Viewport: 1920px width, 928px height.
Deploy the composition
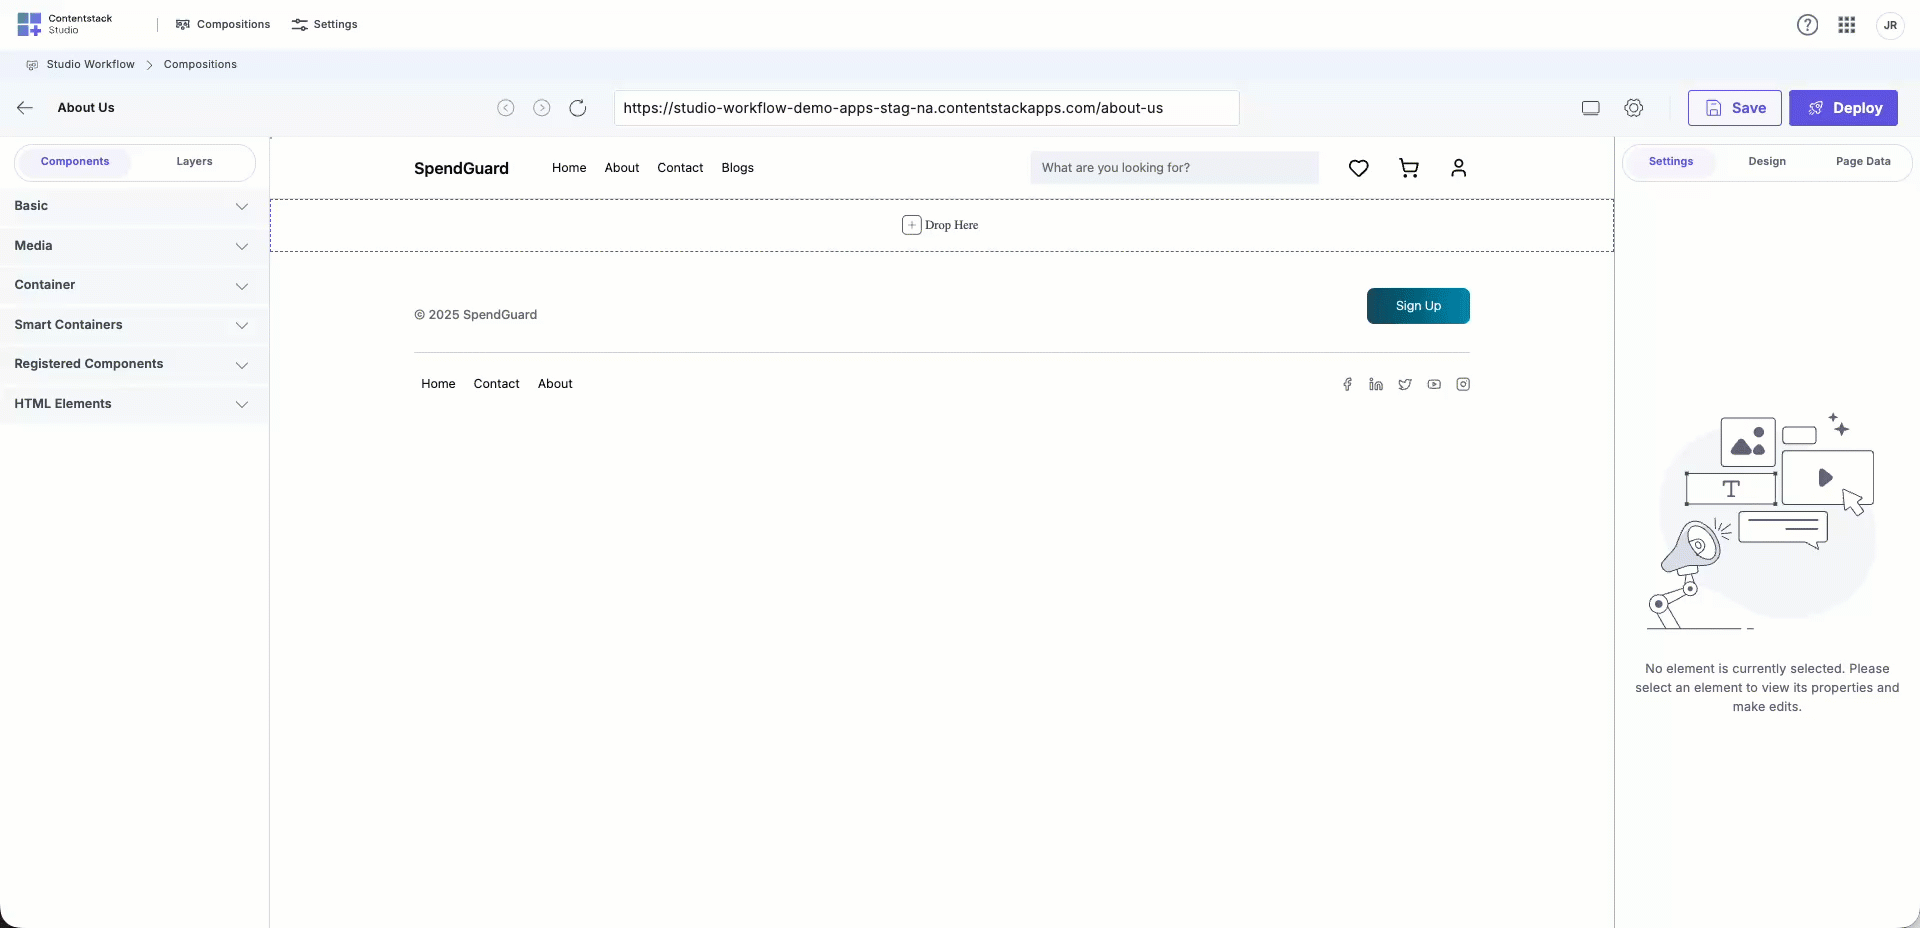(x=1843, y=108)
